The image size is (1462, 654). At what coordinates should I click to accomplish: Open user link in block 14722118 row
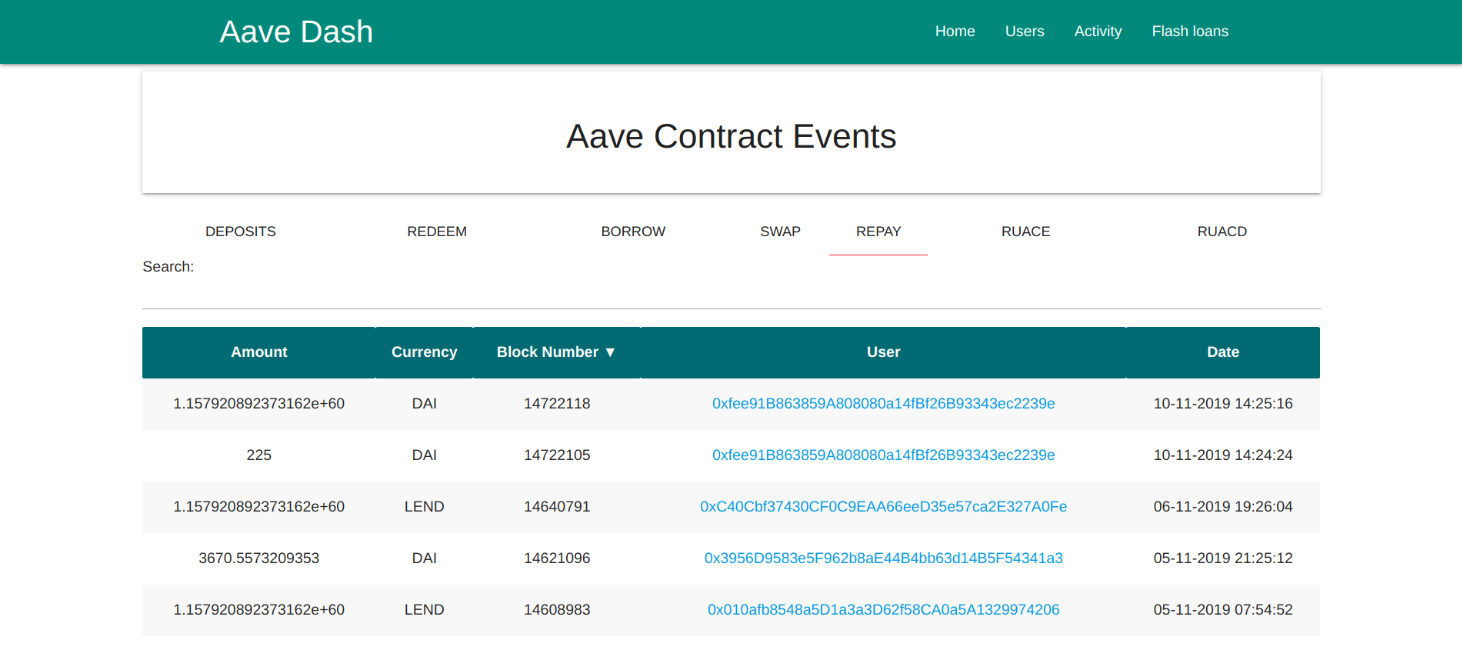pyautogui.click(x=883, y=404)
